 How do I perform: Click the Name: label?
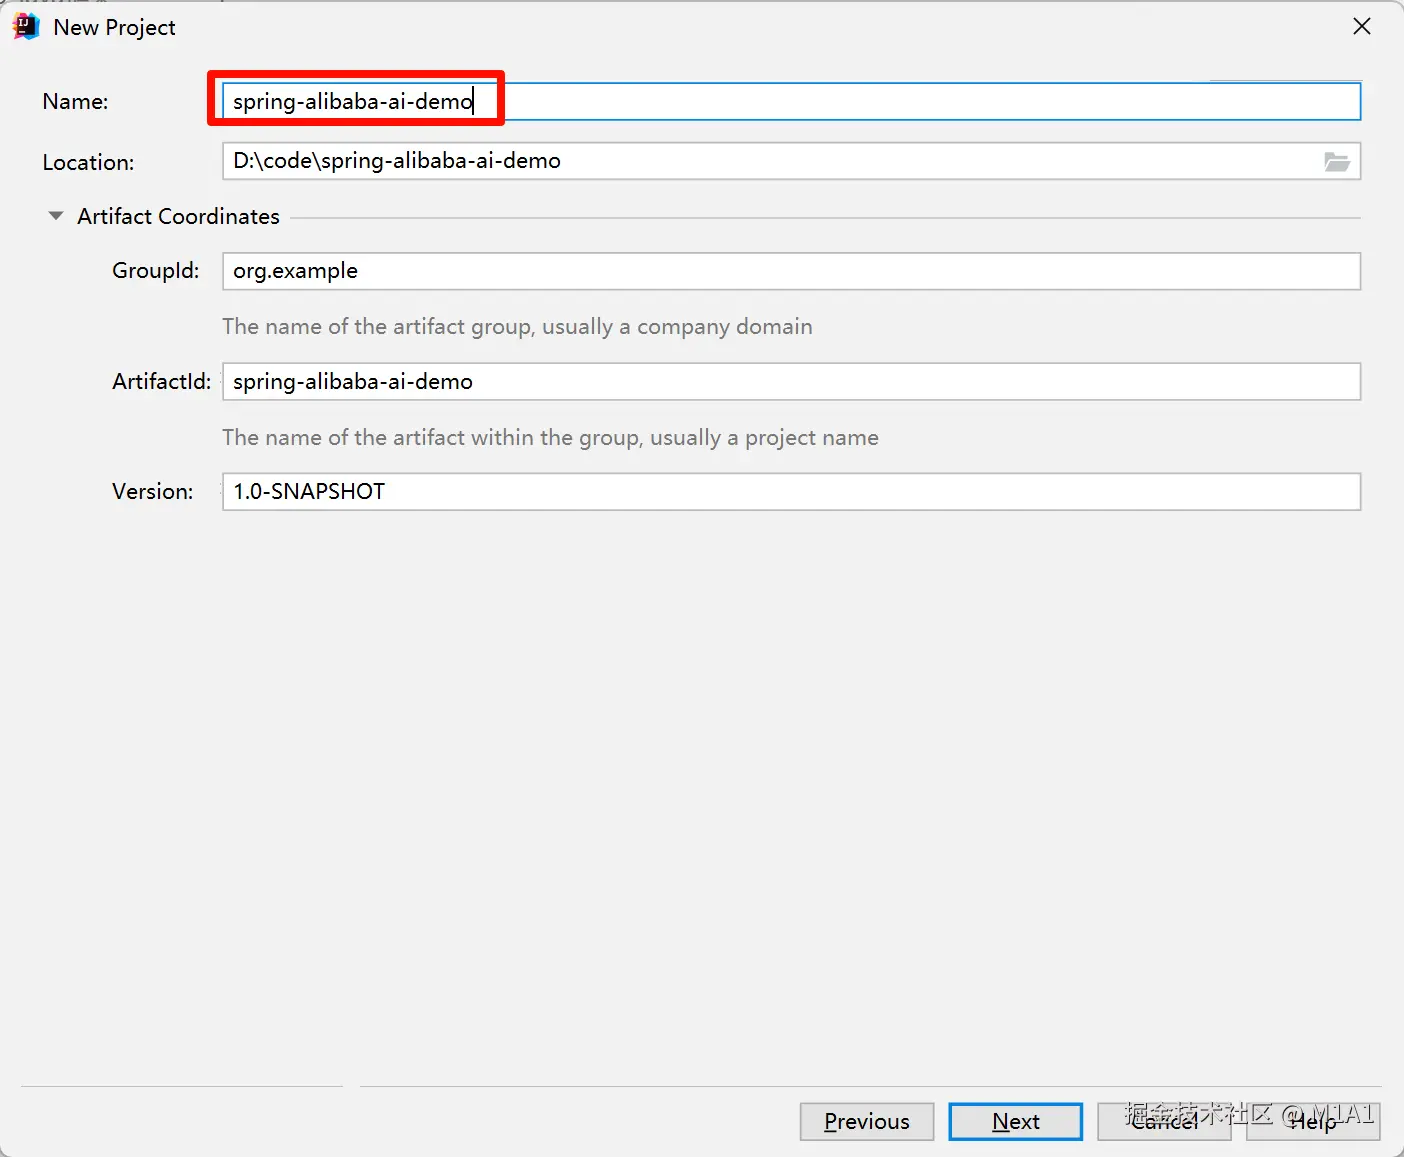click(x=75, y=101)
